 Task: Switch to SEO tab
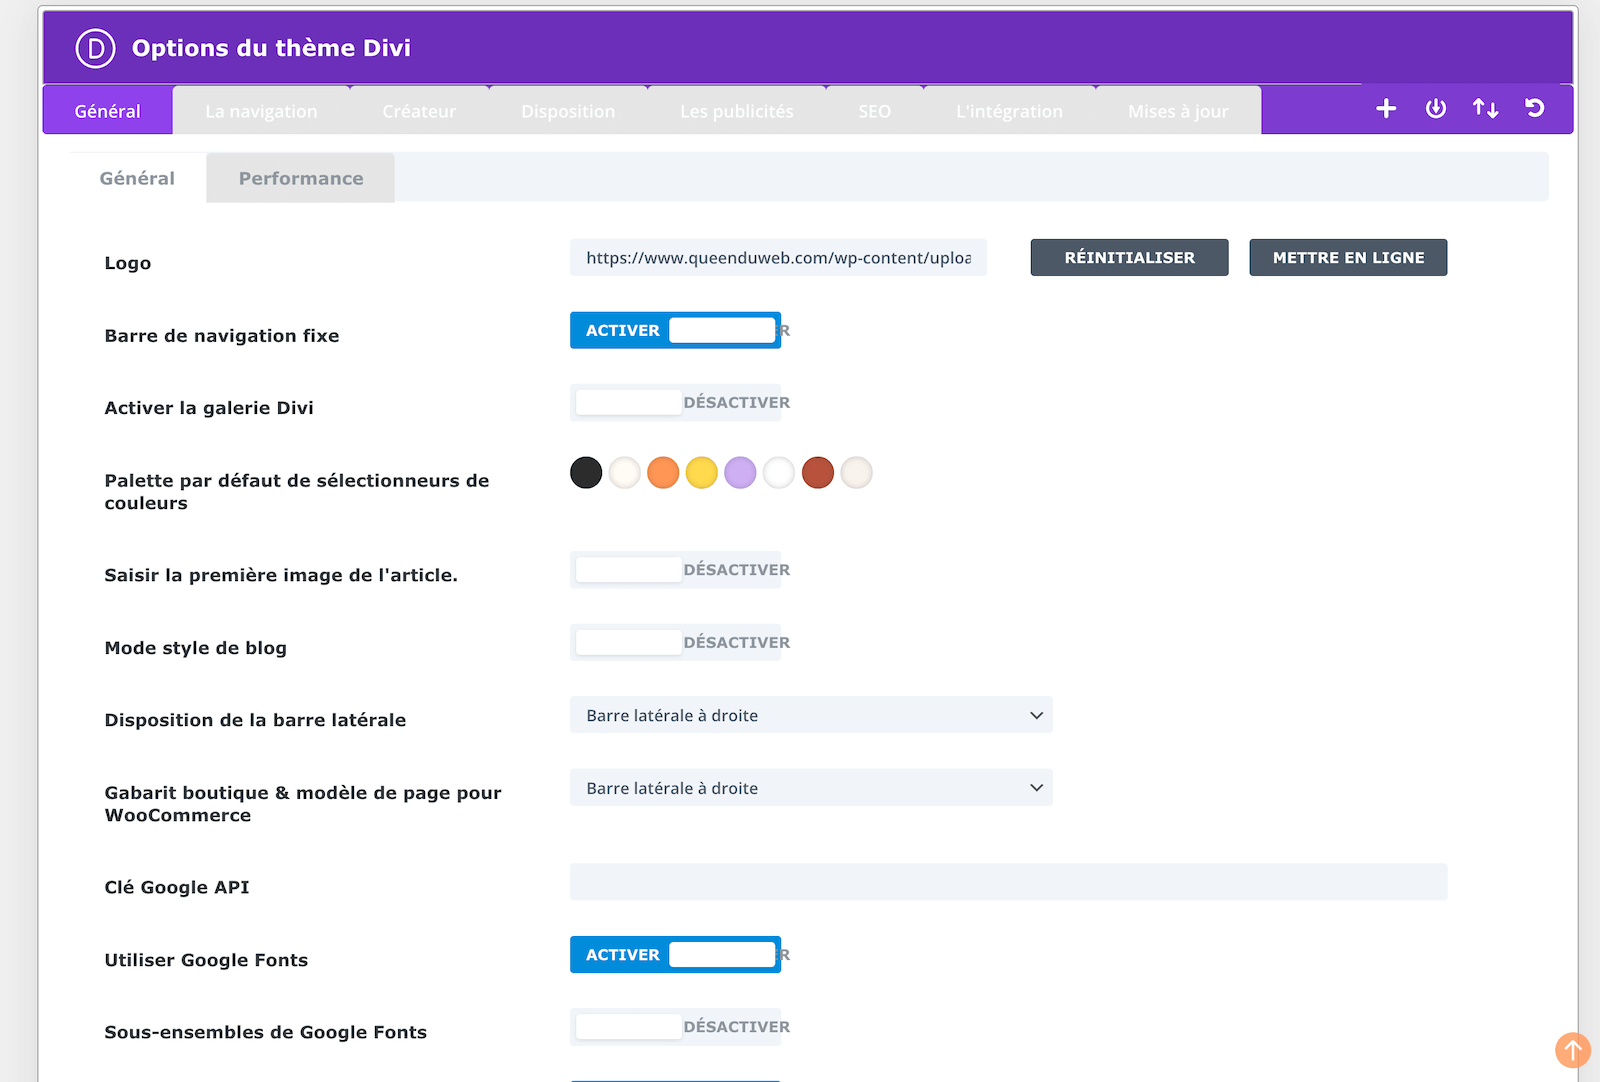click(875, 110)
